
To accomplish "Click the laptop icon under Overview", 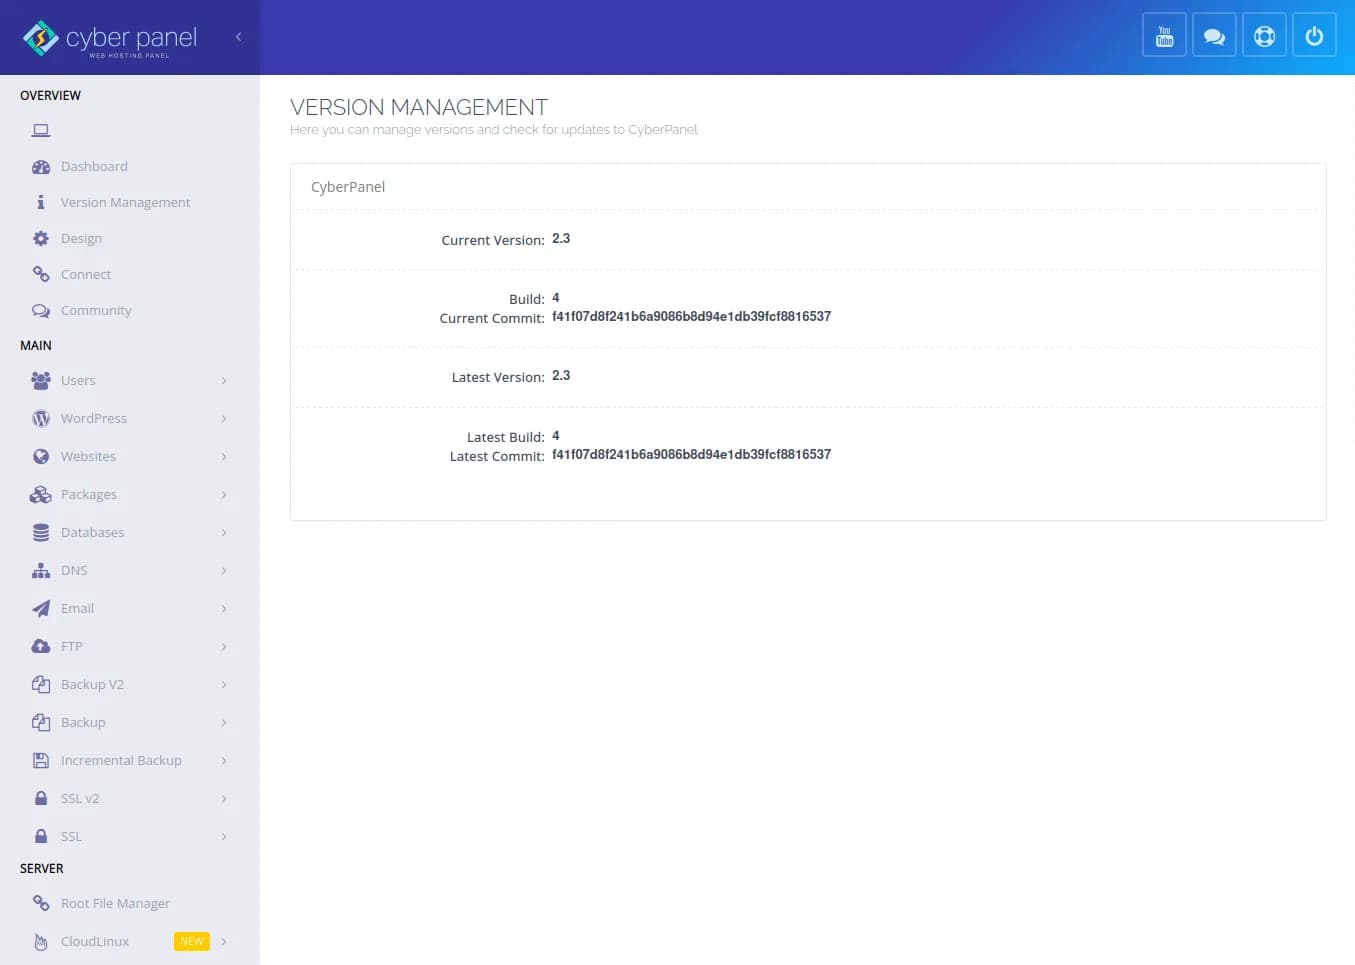I will click(x=41, y=130).
